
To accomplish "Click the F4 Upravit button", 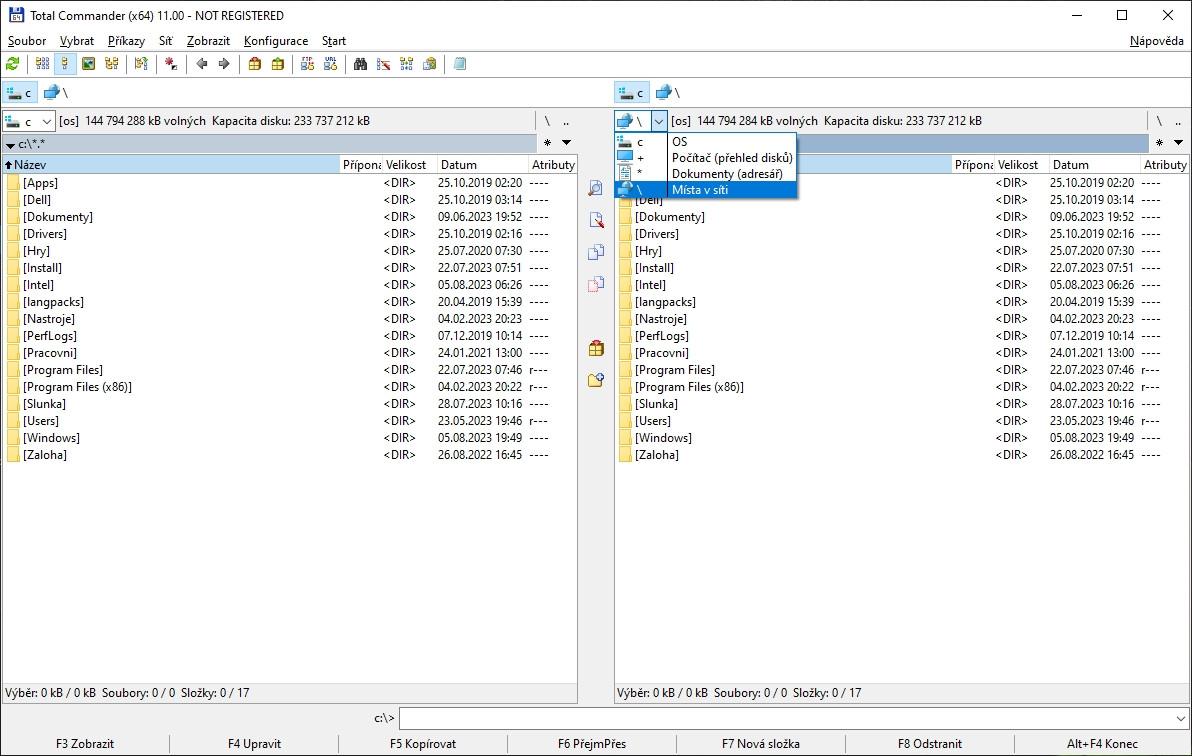I will click(254, 744).
